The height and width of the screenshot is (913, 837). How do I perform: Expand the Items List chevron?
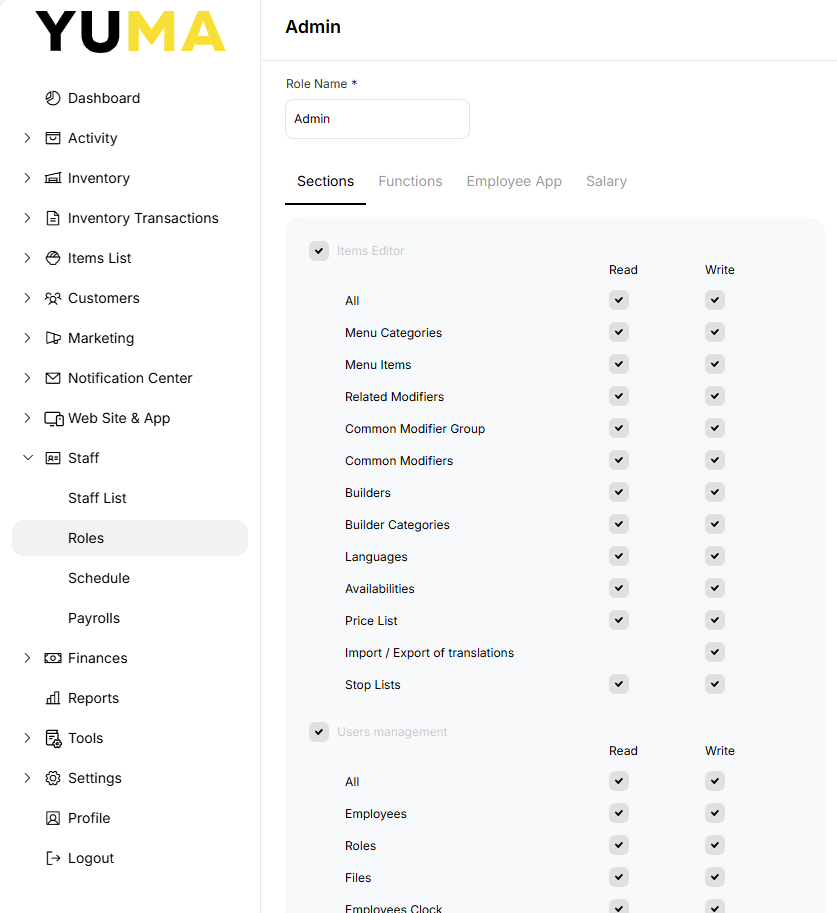pyautogui.click(x=27, y=258)
